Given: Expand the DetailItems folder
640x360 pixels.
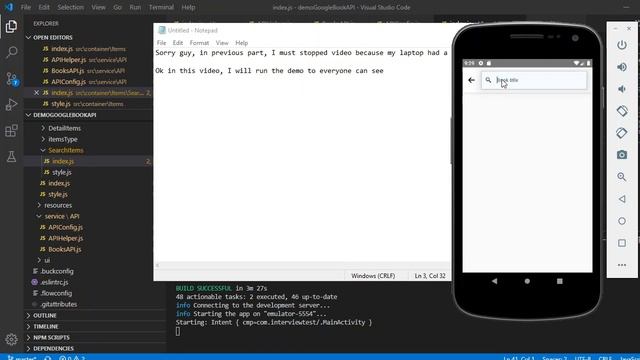Looking at the screenshot, I should point(64,128).
